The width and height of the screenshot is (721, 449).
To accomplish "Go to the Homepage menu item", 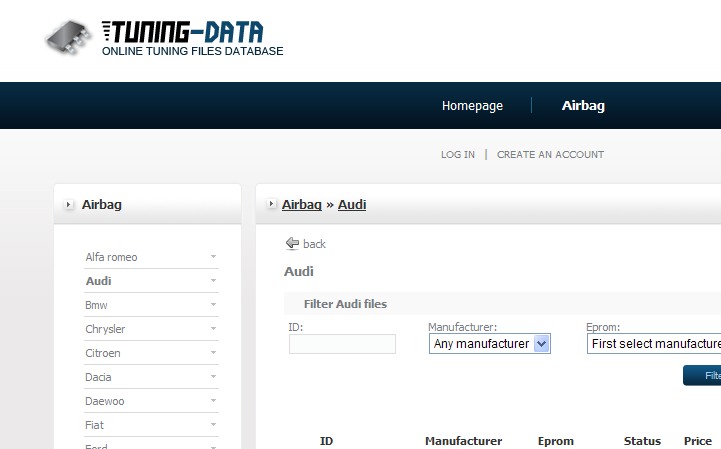I will (x=472, y=106).
